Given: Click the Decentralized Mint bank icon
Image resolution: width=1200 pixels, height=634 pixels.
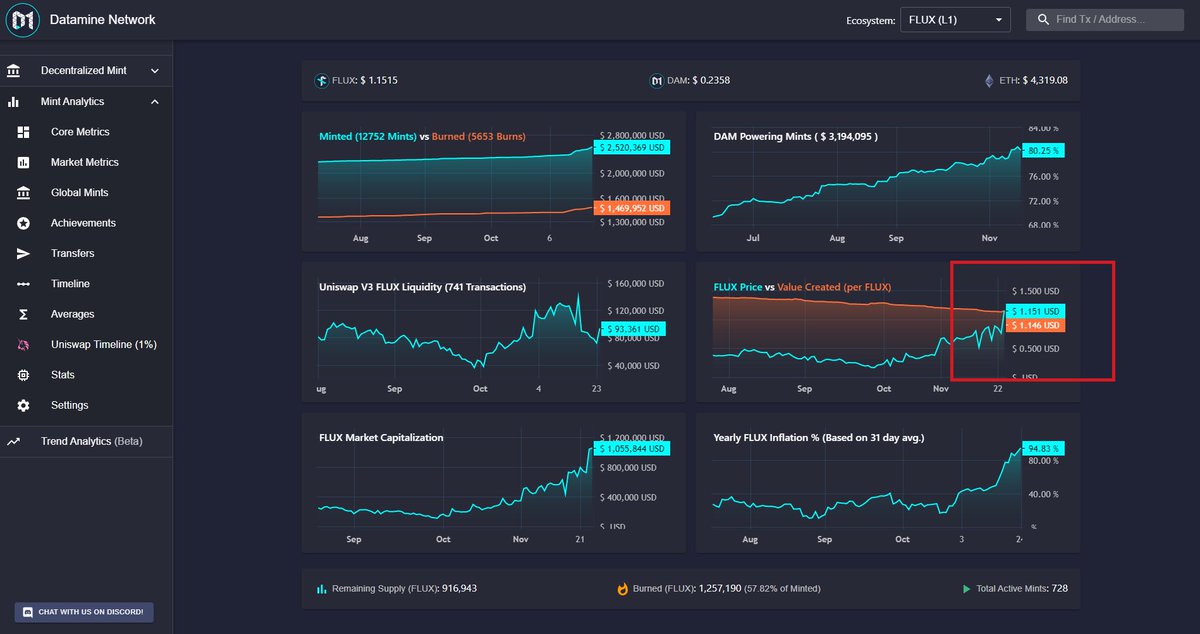Looking at the screenshot, I should (14, 71).
